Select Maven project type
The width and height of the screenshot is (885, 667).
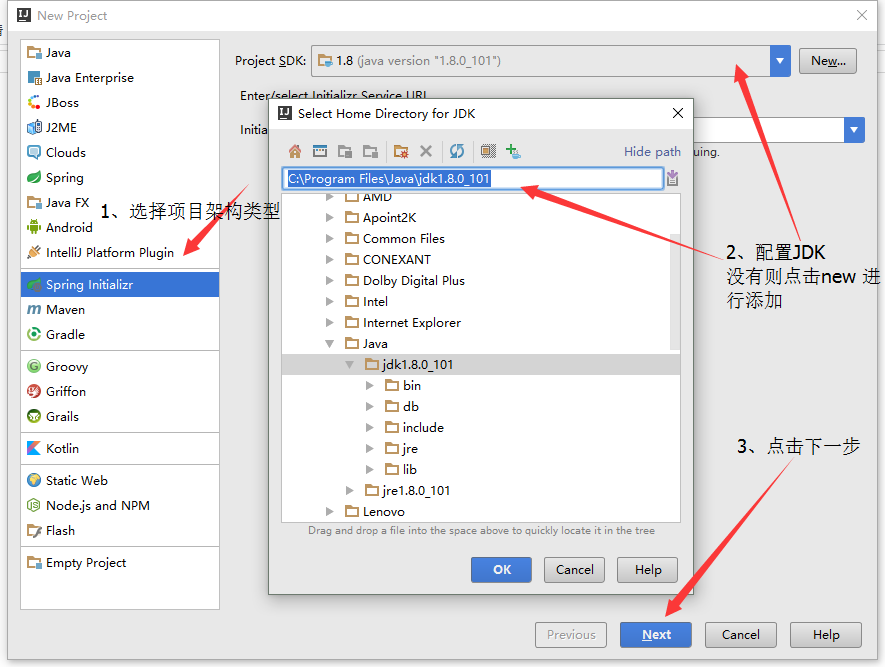(120, 309)
